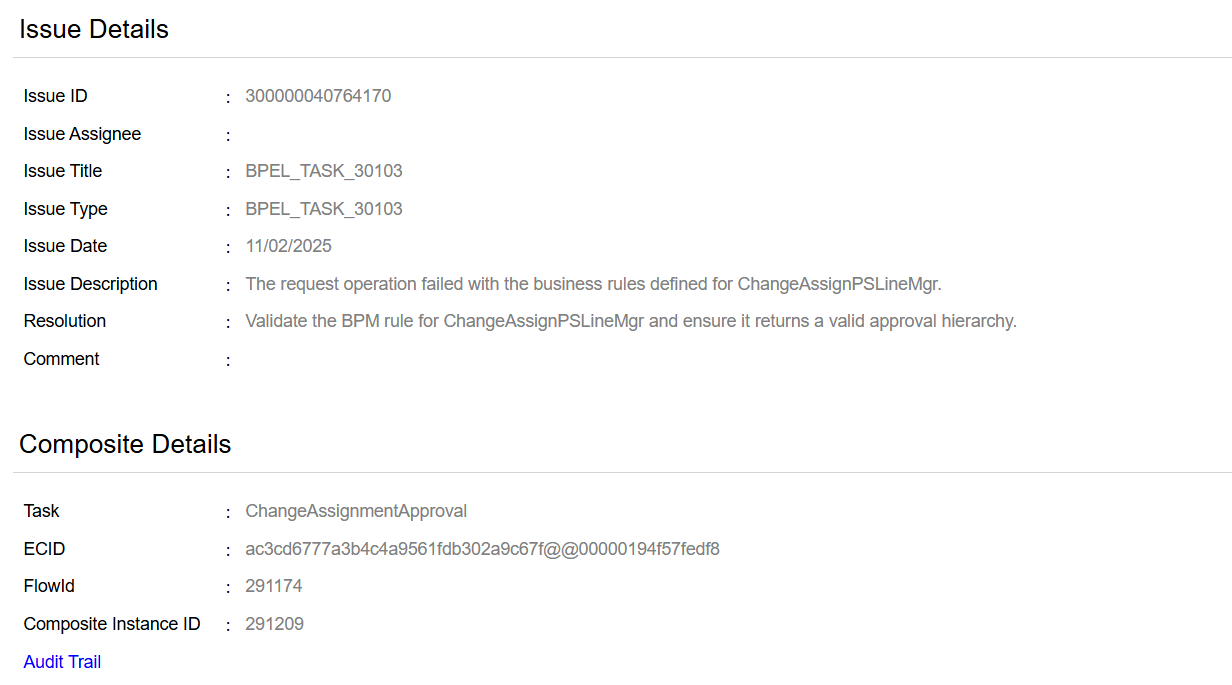
Task: Select the FlowId value 291174
Action: point(273,586)
